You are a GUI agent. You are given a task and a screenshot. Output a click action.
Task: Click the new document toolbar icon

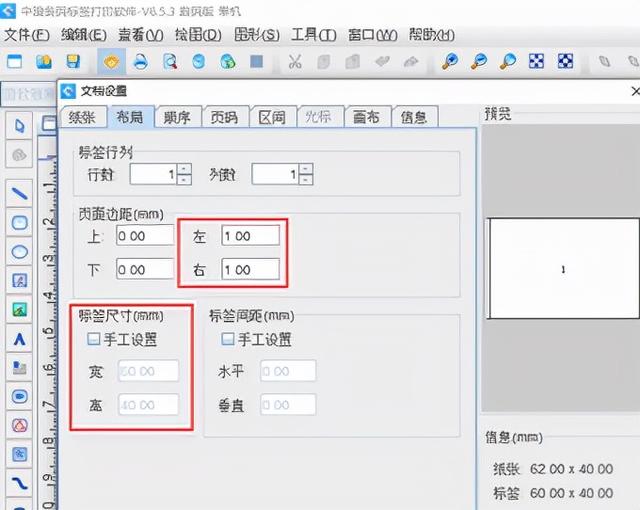click(x=15, y=62)
